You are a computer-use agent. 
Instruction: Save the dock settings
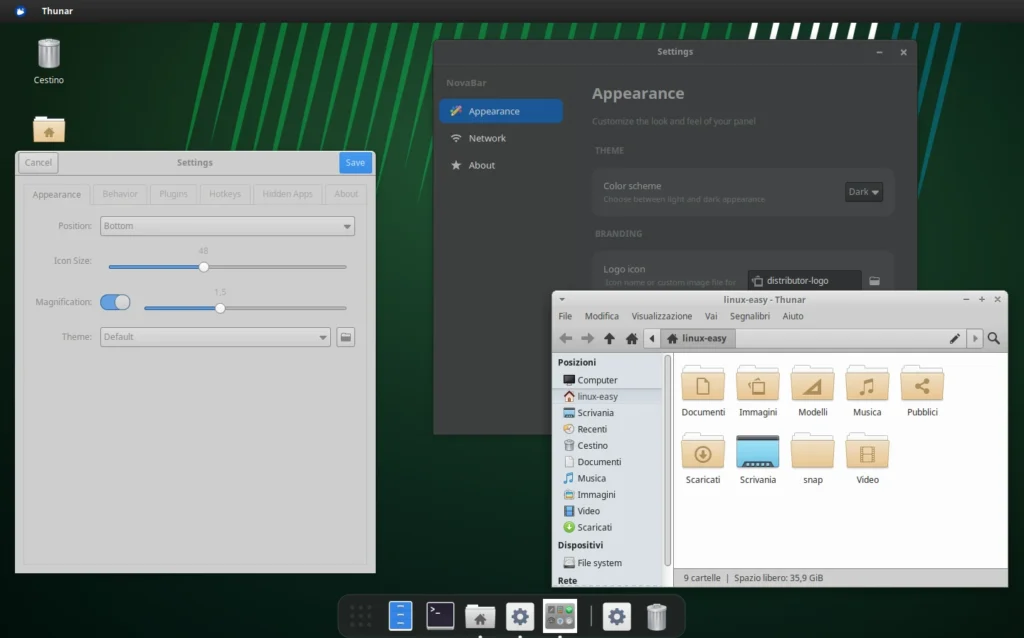355,161
